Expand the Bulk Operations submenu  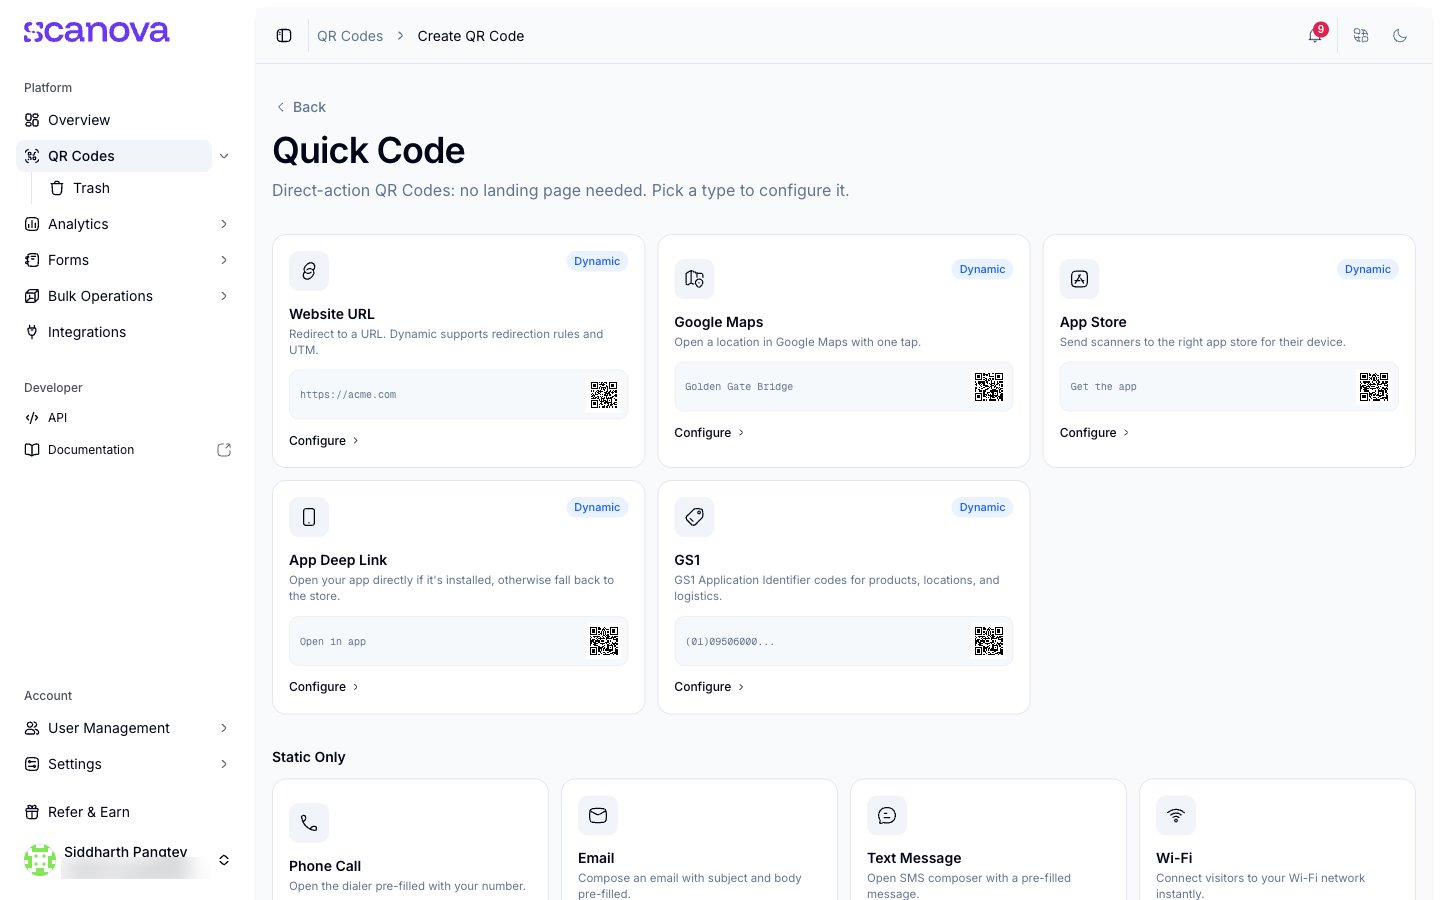(x=224, y=296)
